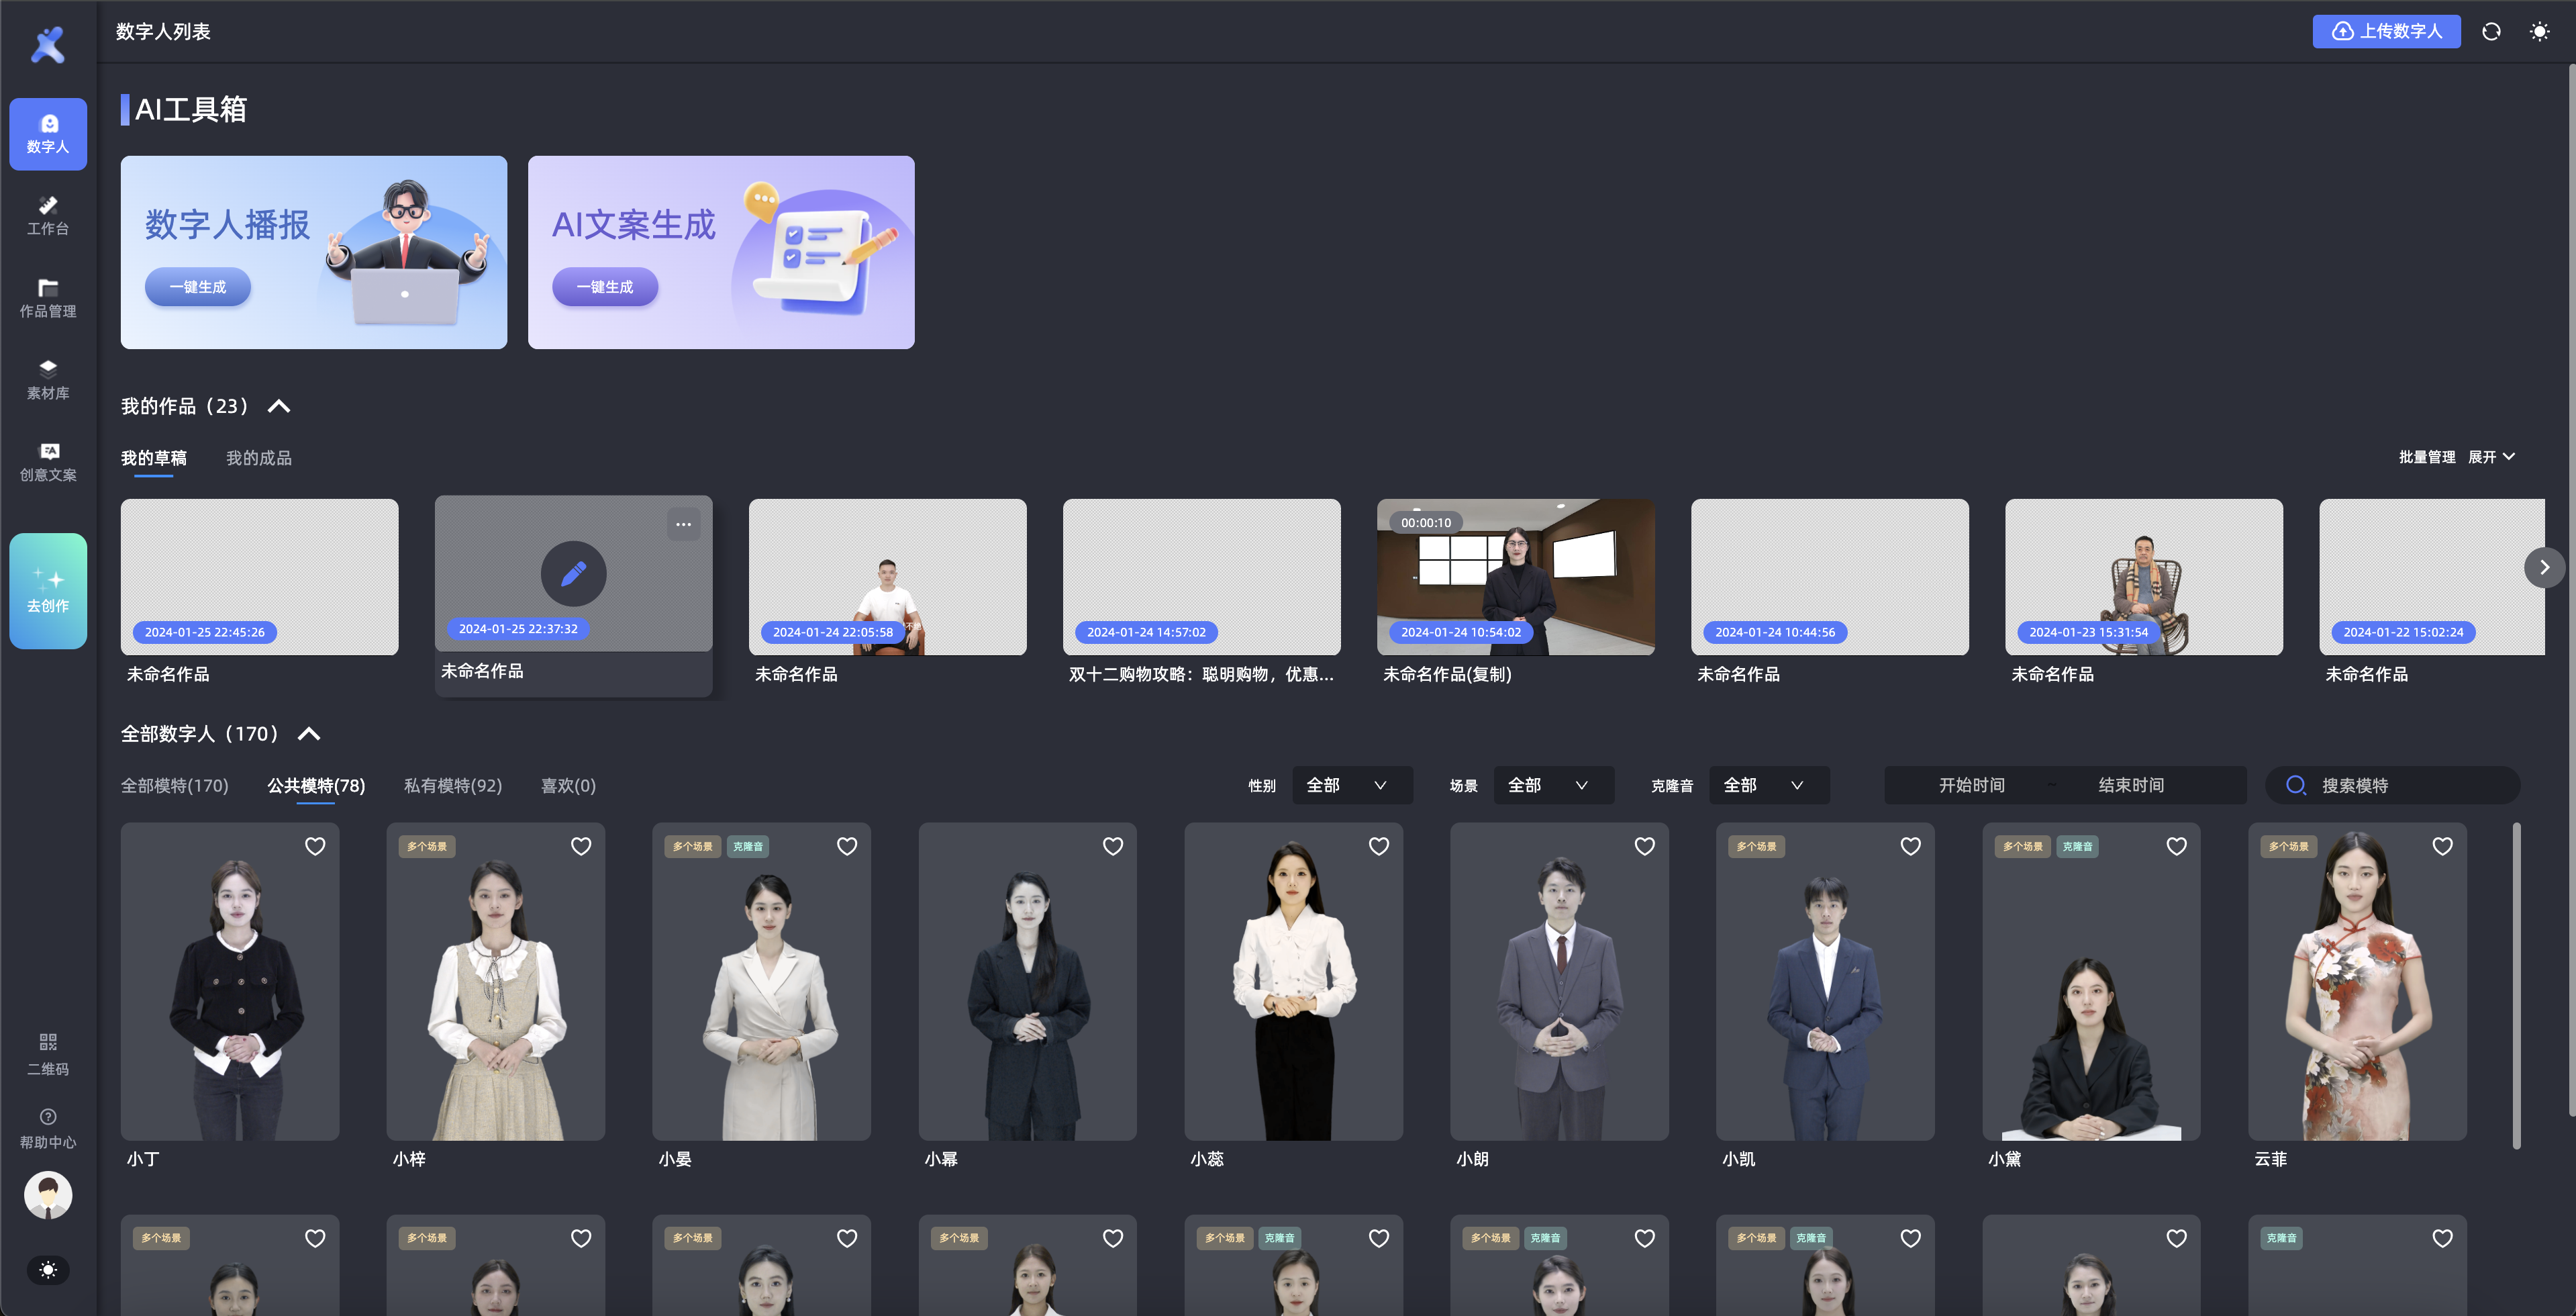Click 结束时间 date field

click(2131, 785)
